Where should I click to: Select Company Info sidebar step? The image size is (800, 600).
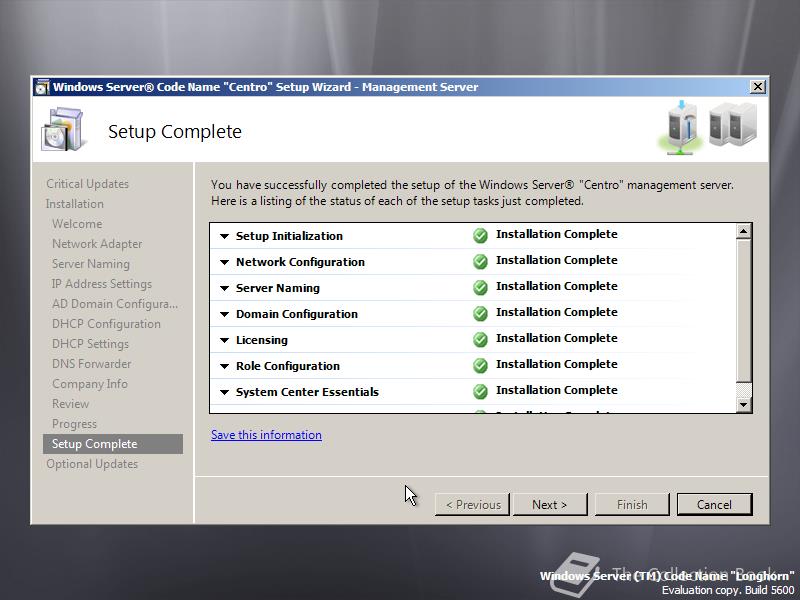pyautogui.click(x=90, y=384)
